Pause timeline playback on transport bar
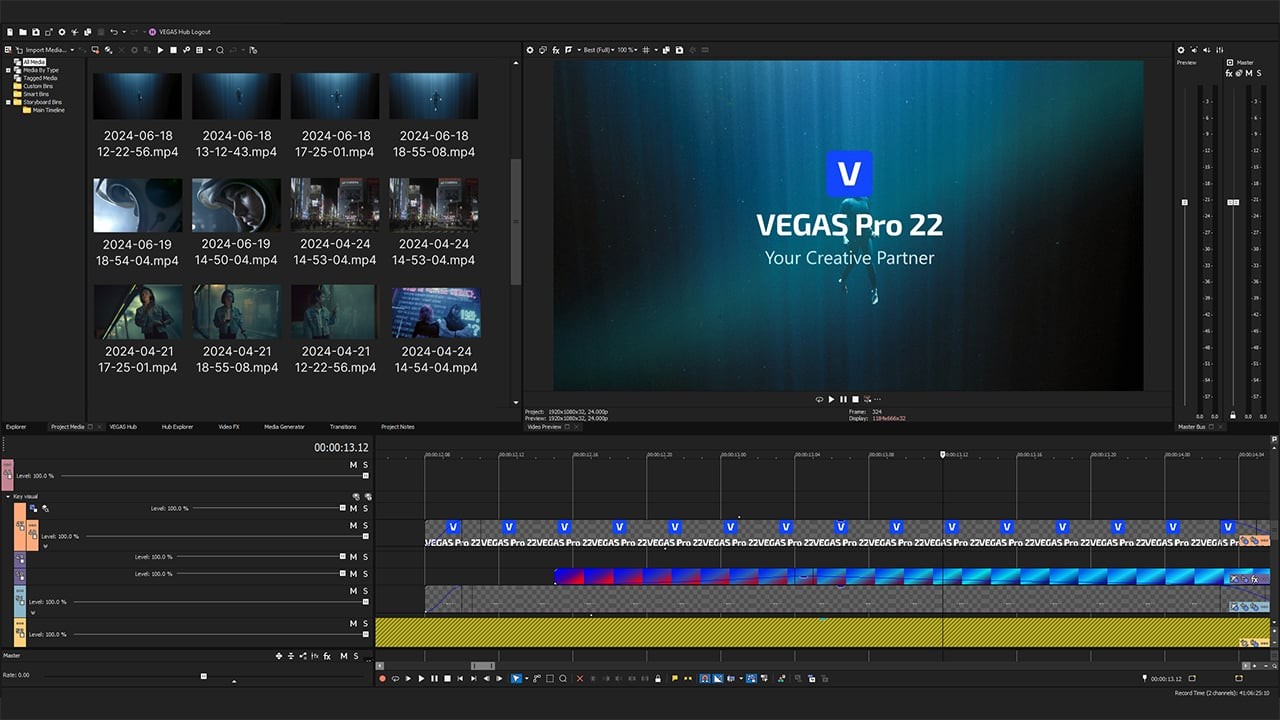The image size is (1280, 720). 434,678
